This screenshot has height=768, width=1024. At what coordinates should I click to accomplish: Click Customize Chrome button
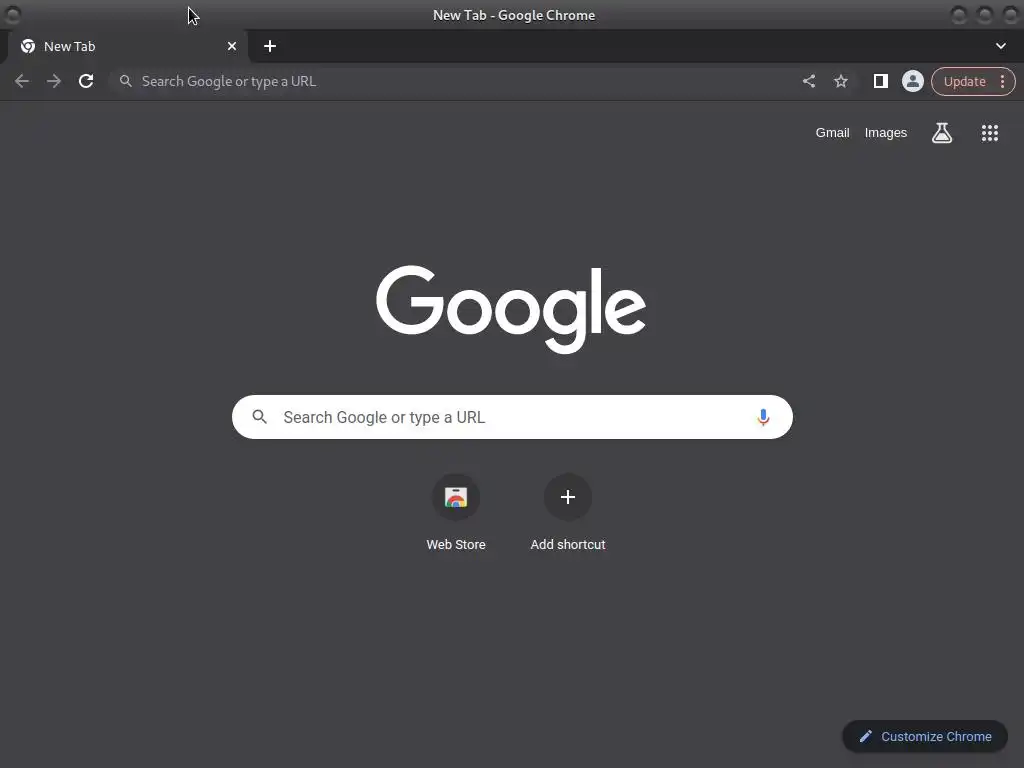pos(925,736)
